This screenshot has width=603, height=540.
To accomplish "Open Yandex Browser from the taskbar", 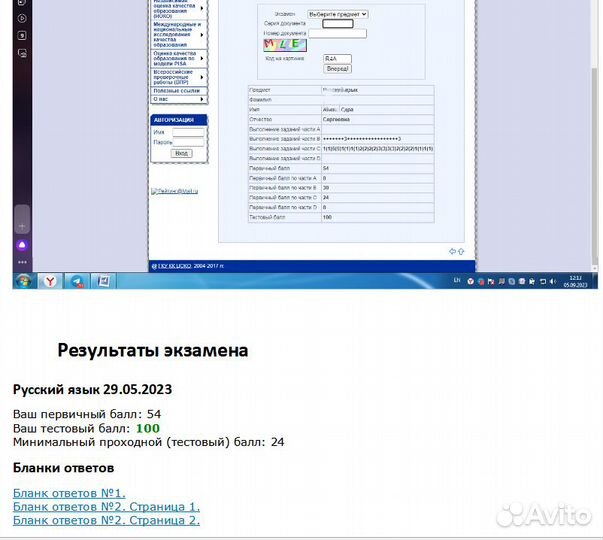I will click(50, 282).
